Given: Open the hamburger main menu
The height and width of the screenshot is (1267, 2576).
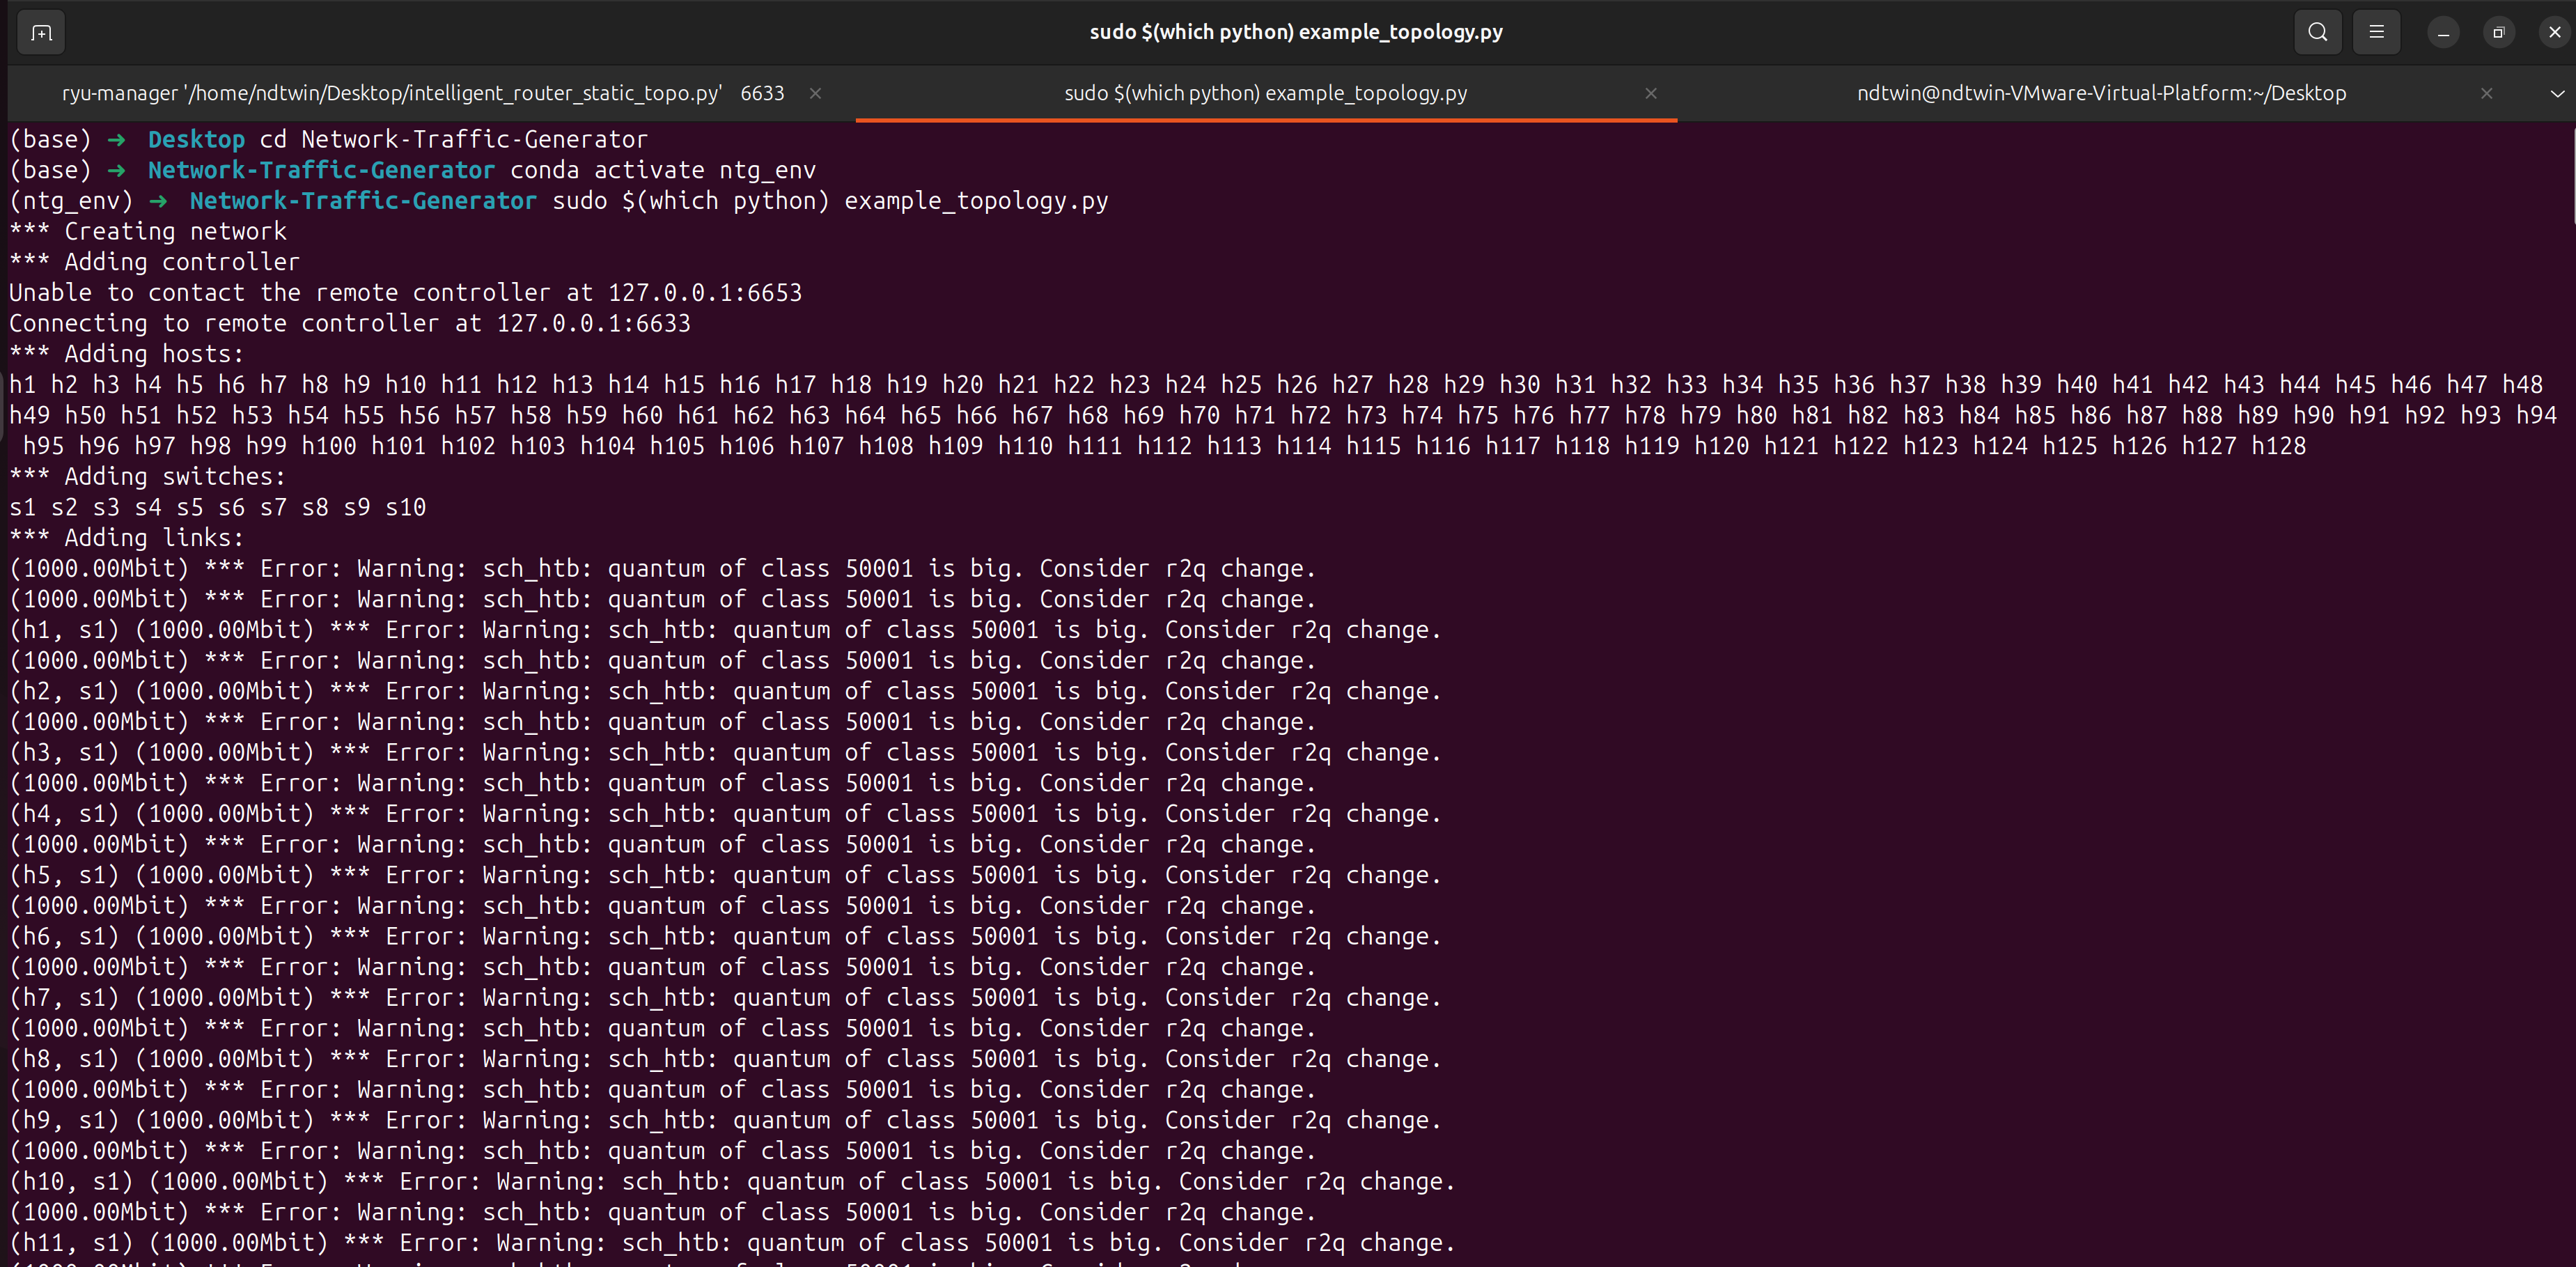Looking at the screenshot, I should pos(2376,32).
